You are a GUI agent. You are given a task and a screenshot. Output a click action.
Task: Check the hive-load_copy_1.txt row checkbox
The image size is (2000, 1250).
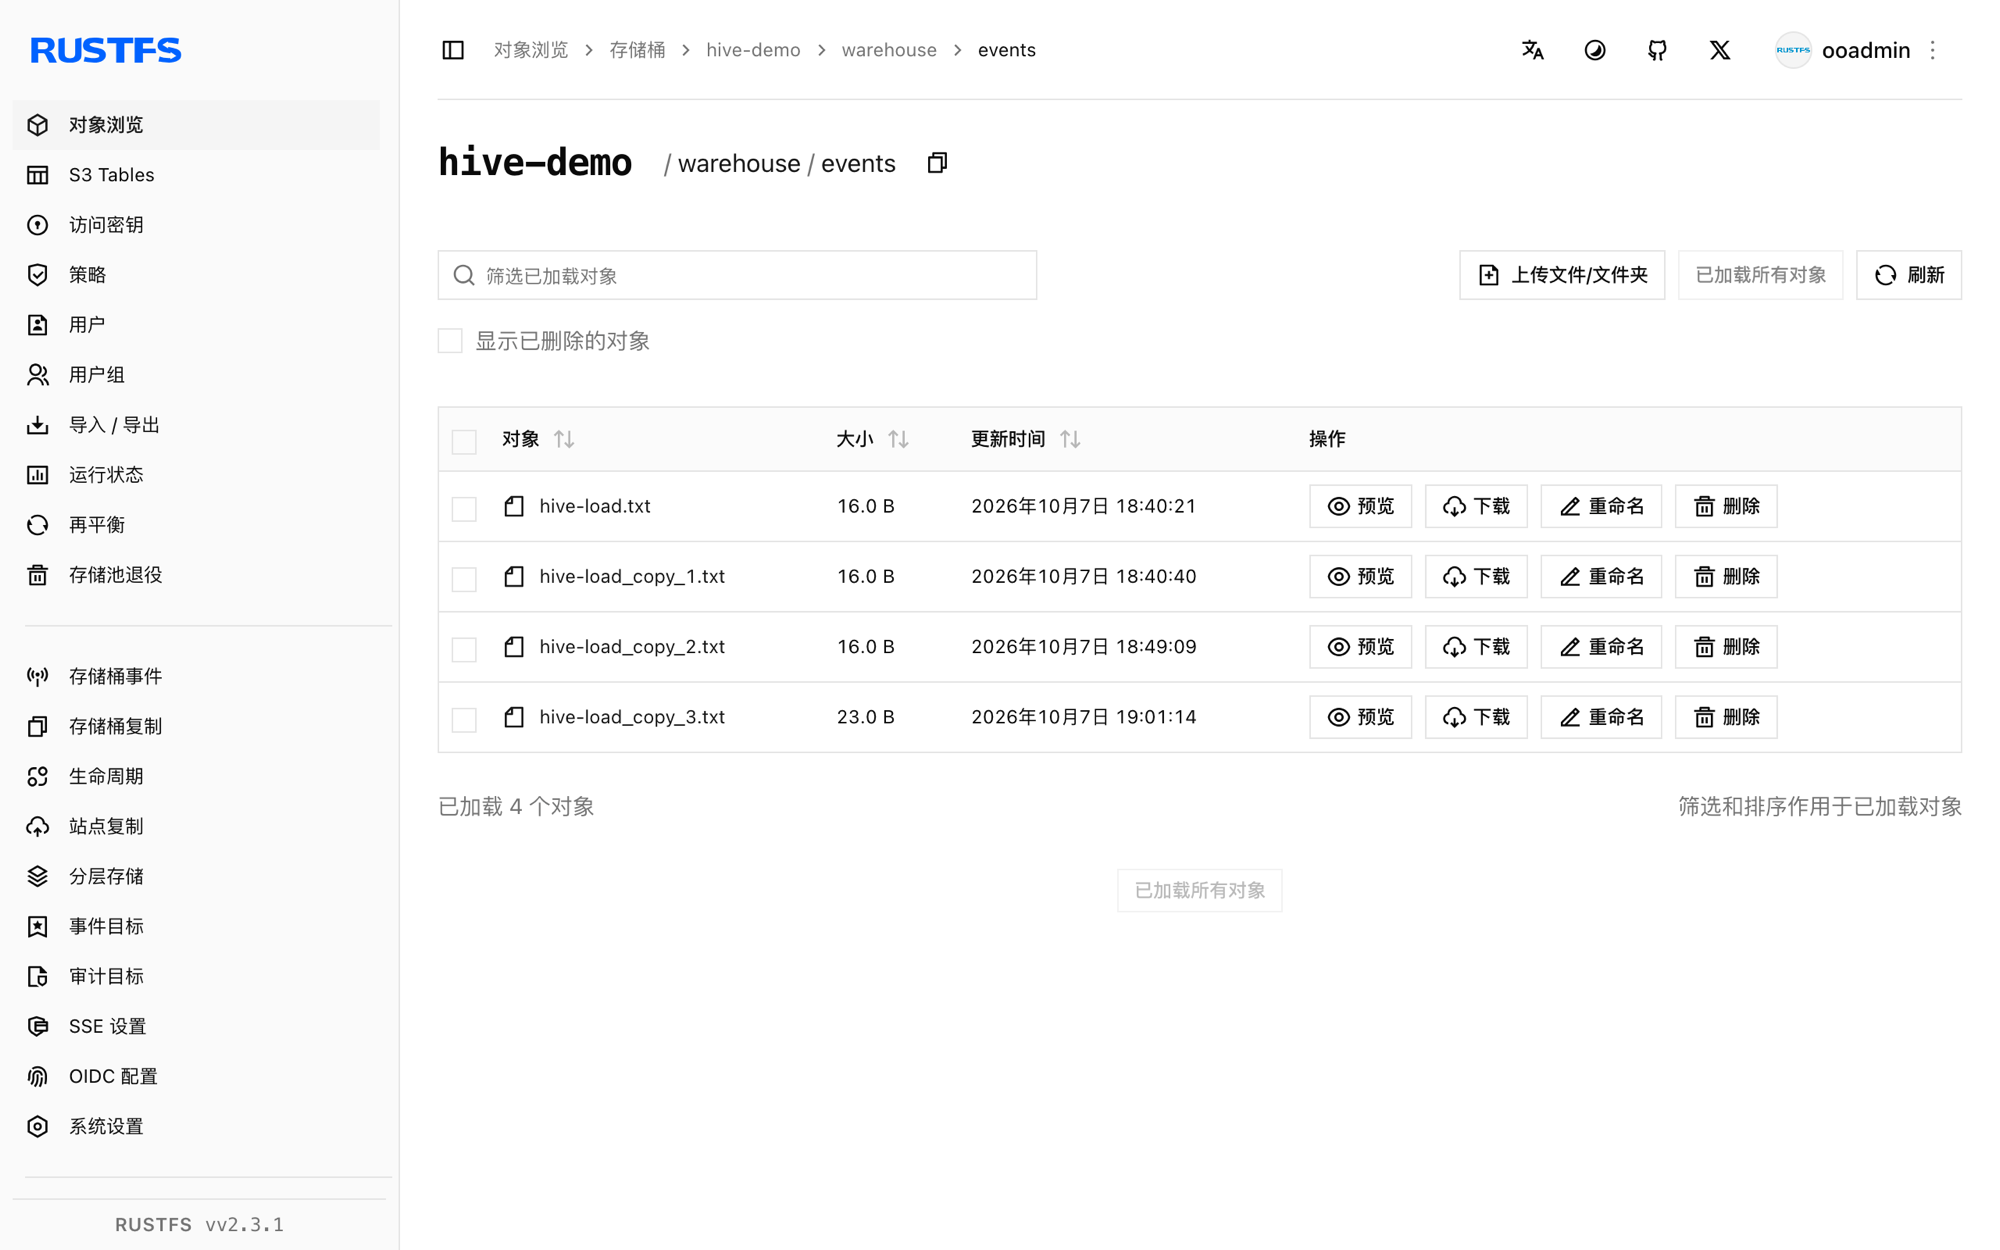[464, 578]
